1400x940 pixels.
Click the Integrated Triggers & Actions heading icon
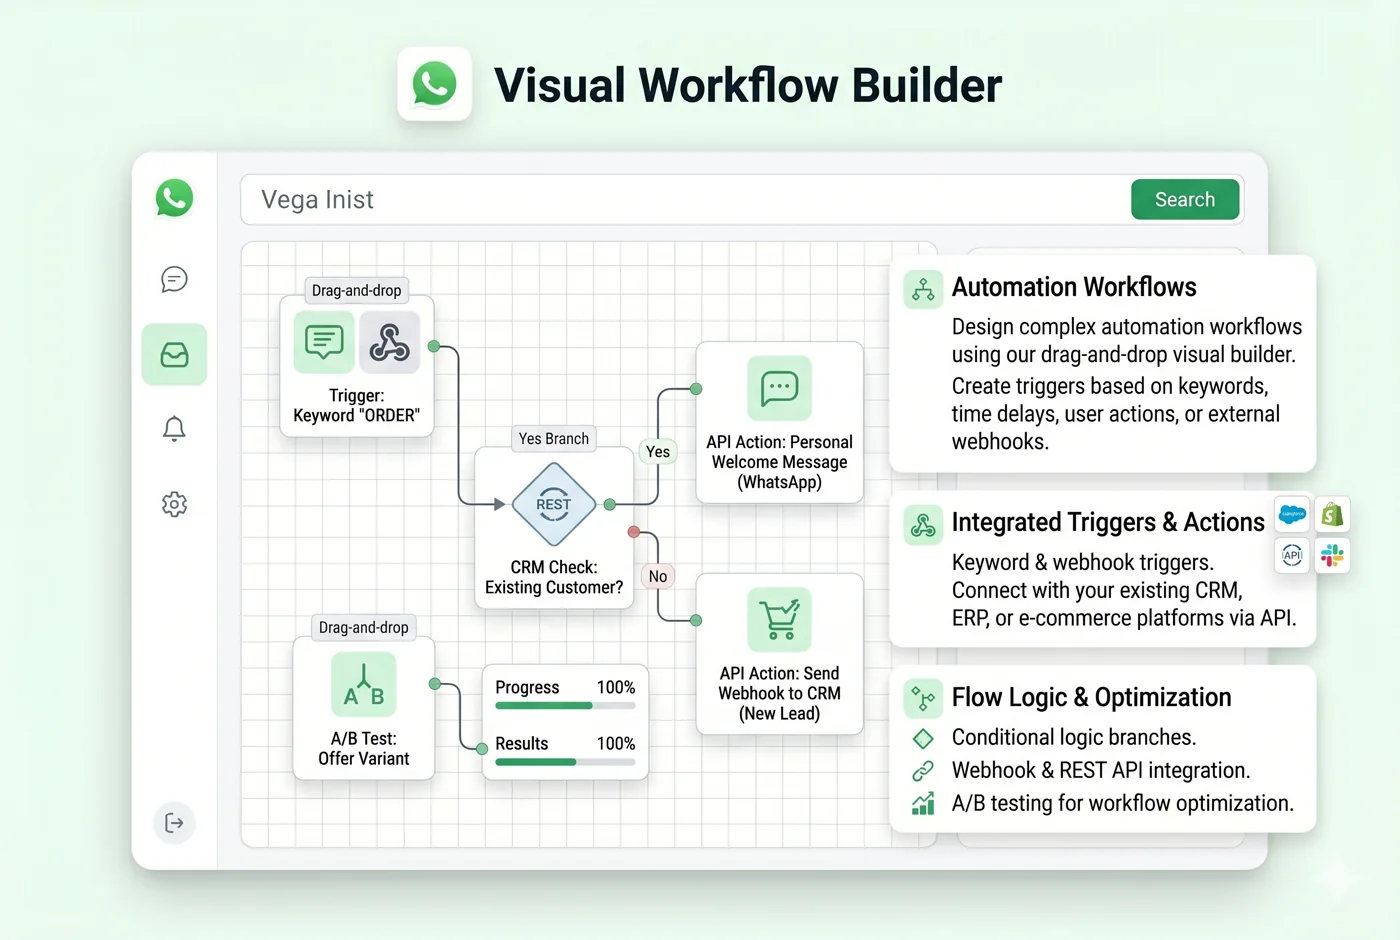pos(923,525)
